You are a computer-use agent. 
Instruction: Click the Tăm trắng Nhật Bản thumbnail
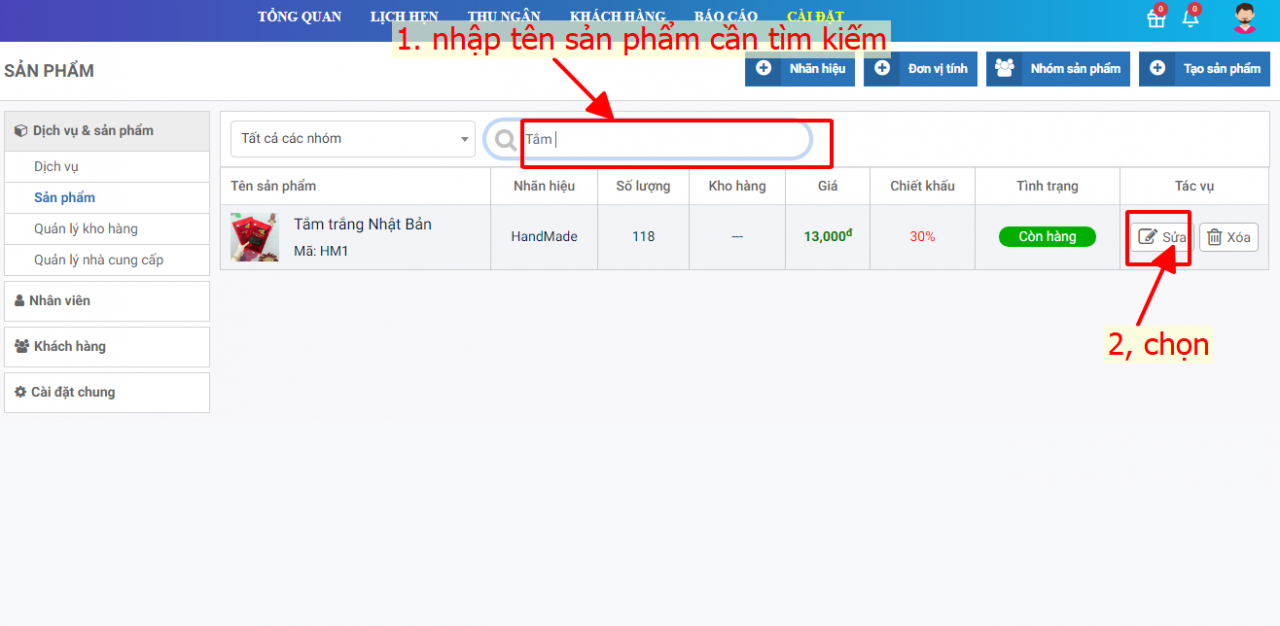(254, 237)
